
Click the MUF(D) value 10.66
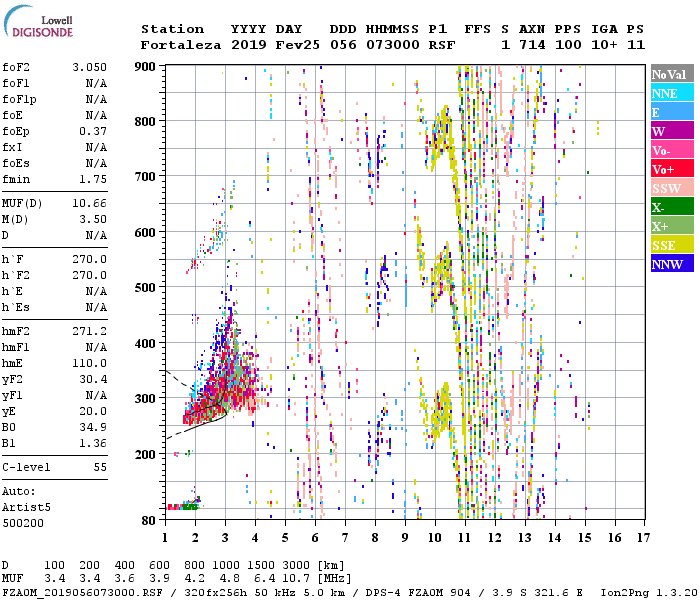click(89, 204)
